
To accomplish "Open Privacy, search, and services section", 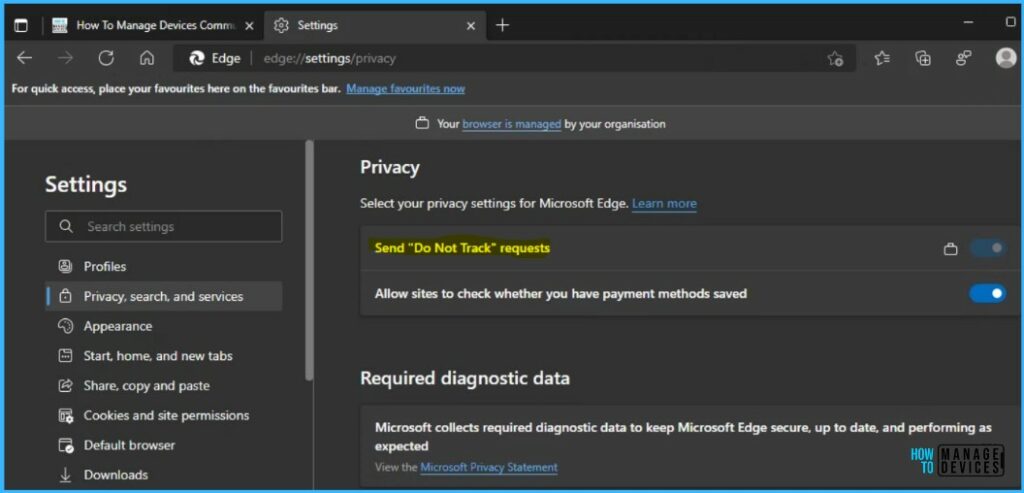I will point(163,296).
